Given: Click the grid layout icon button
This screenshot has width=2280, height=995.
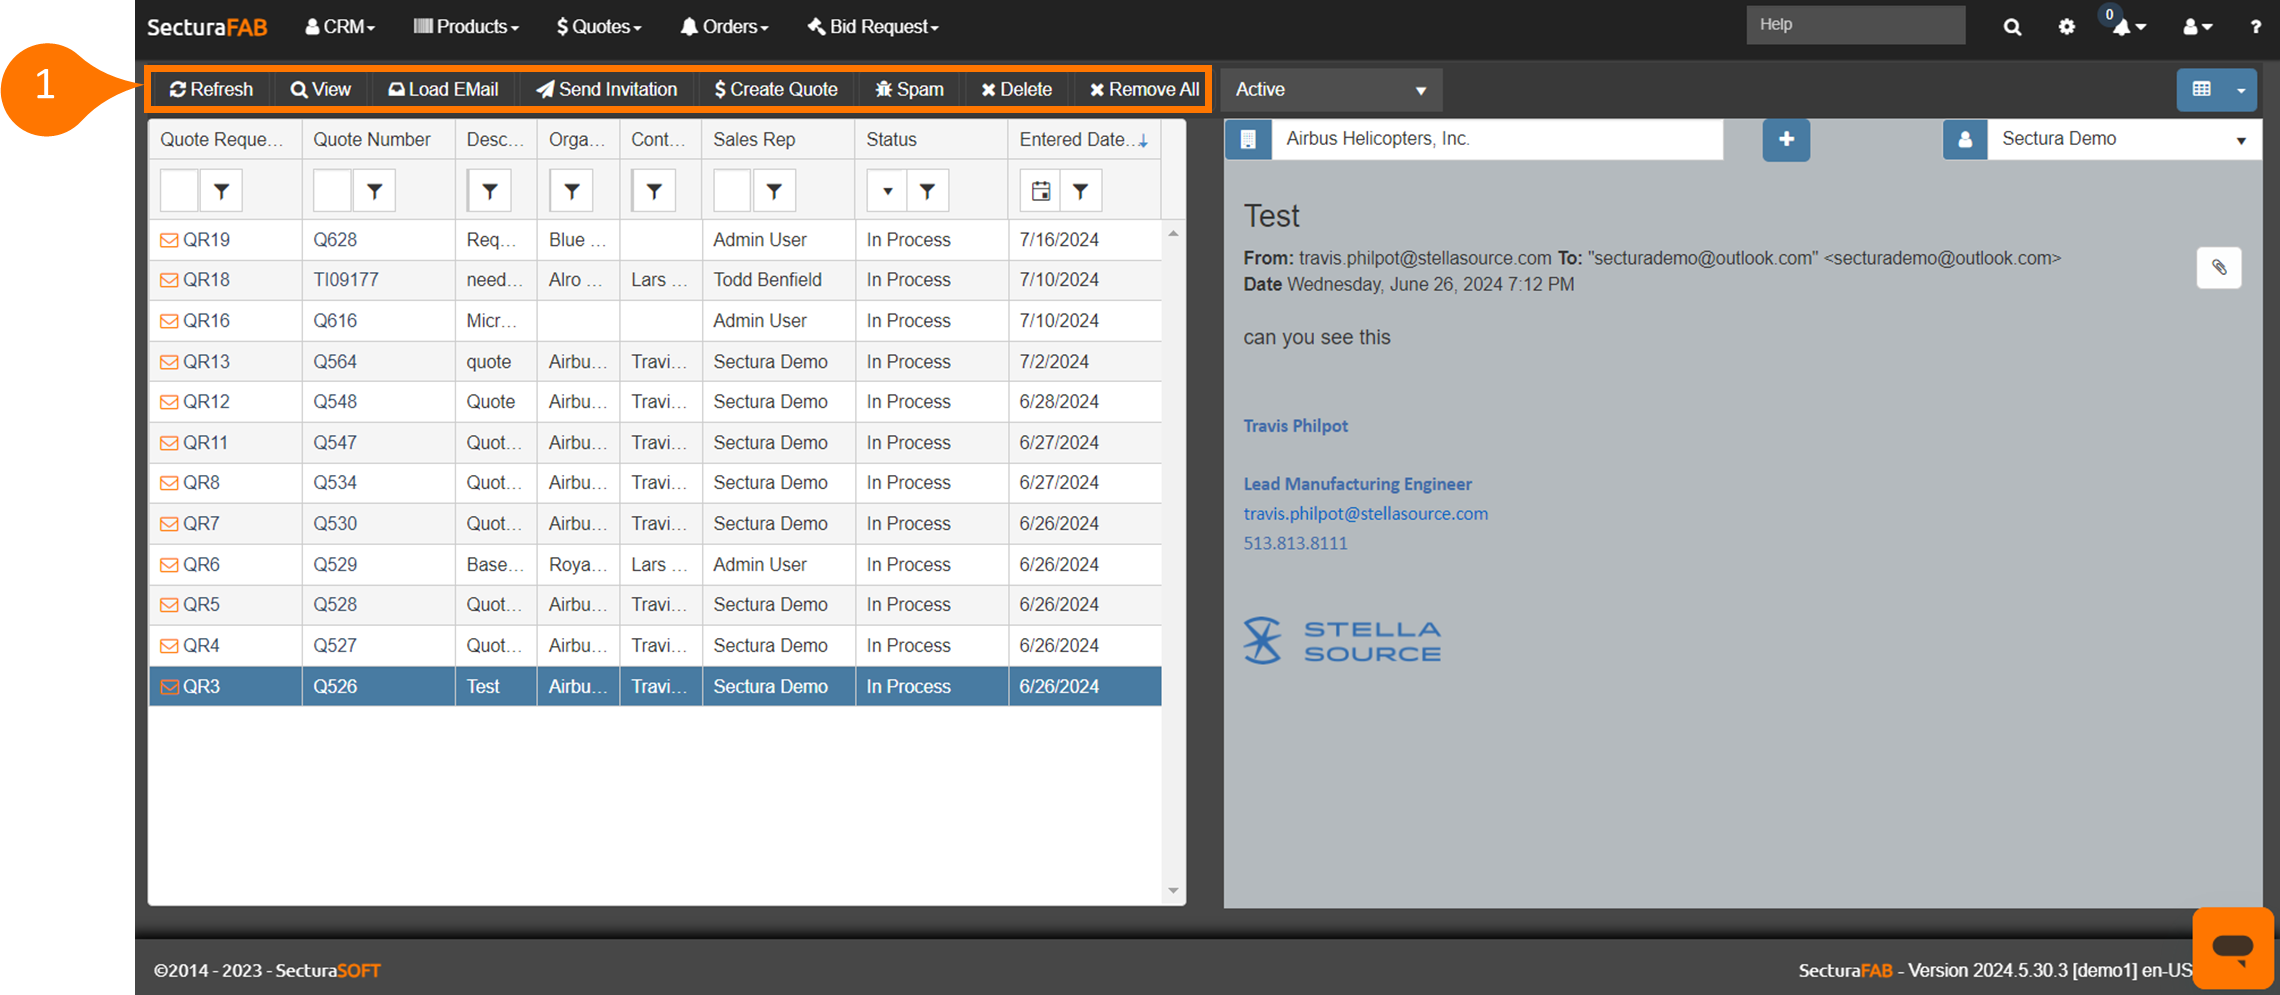Looking at the screenshot, I should coord(2201,89).
